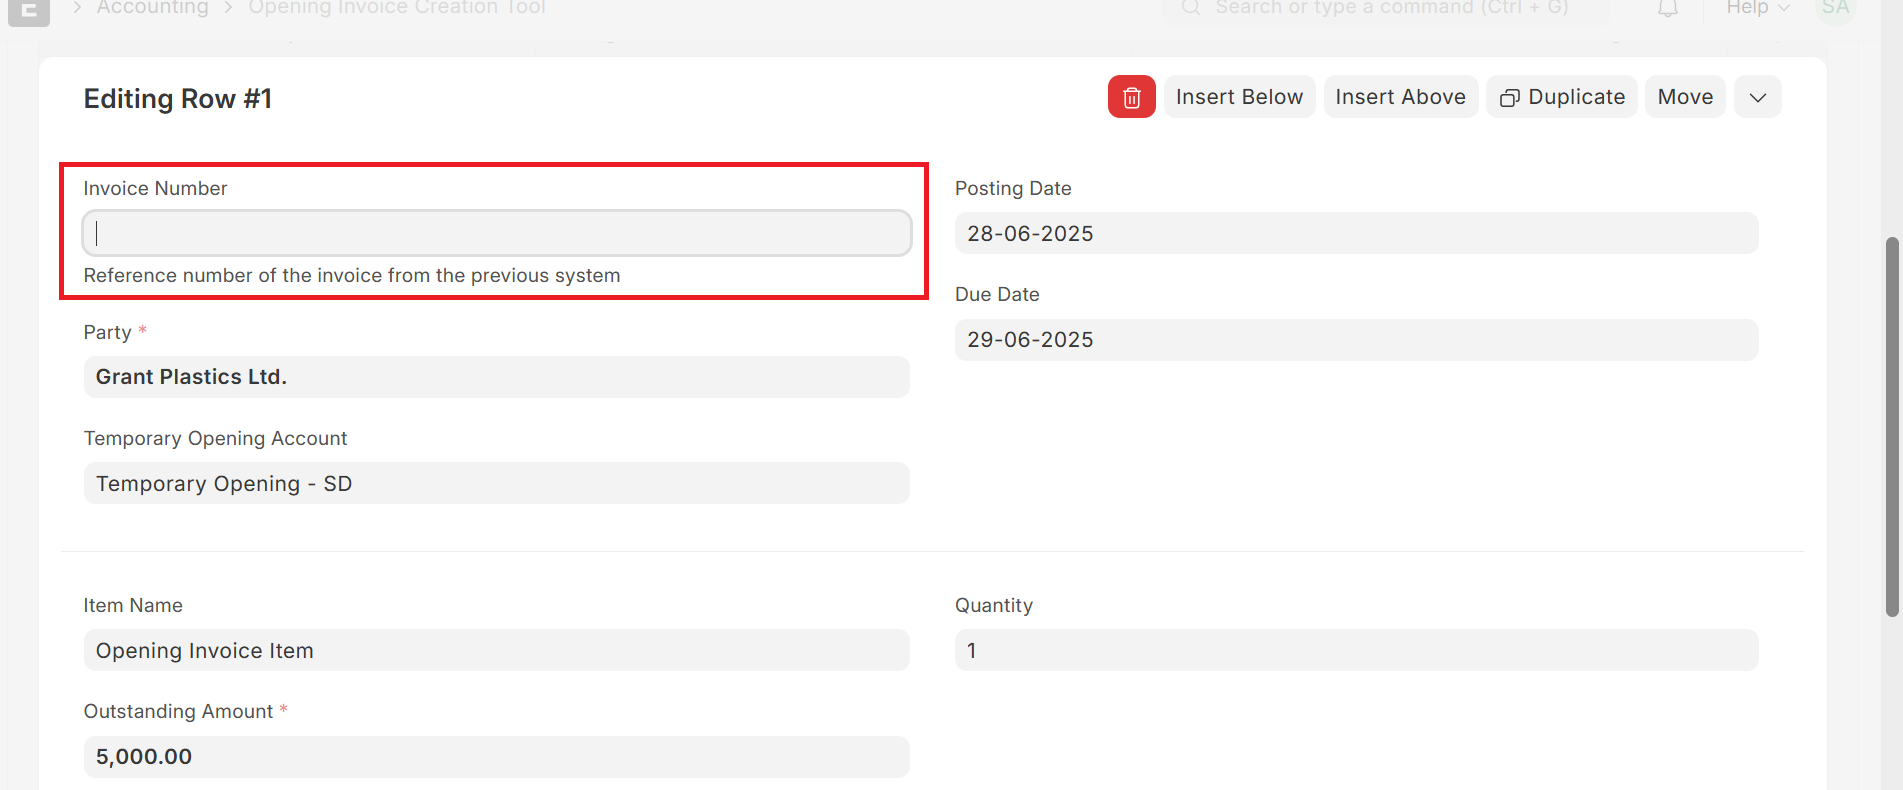Click the ERPNext home logo icon

pos(29,11)
